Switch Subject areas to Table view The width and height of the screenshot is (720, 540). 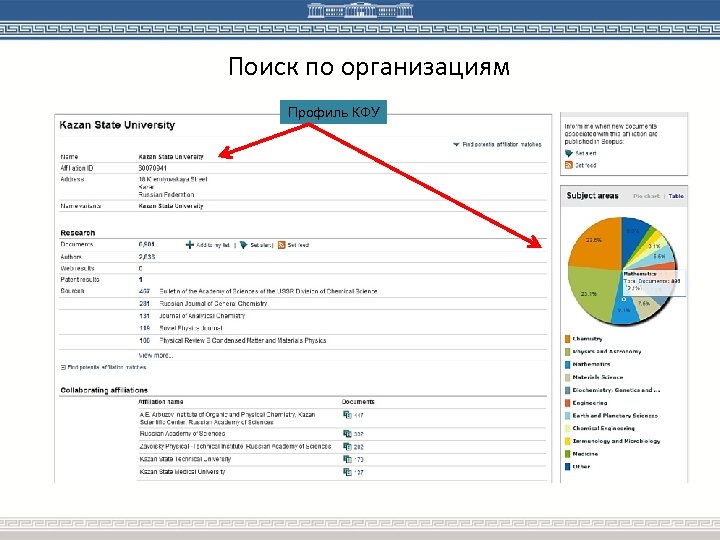point(676,196)
